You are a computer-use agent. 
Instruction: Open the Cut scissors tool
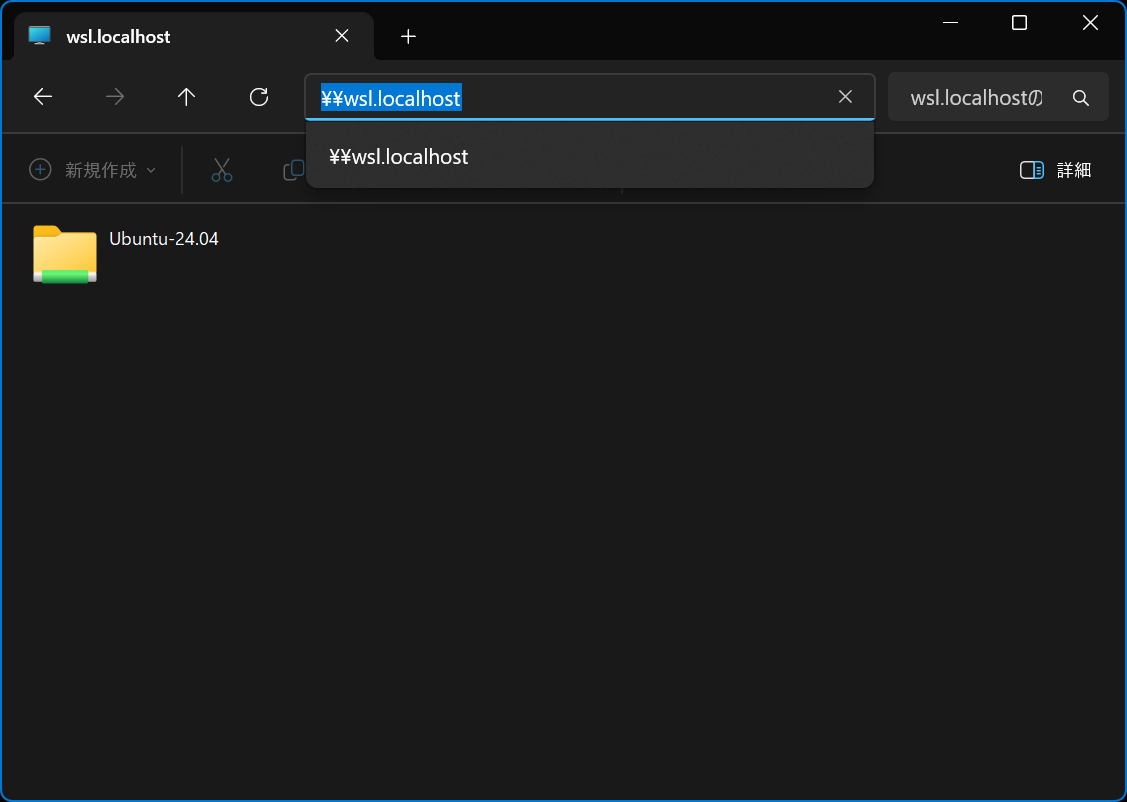pos(222,170)
